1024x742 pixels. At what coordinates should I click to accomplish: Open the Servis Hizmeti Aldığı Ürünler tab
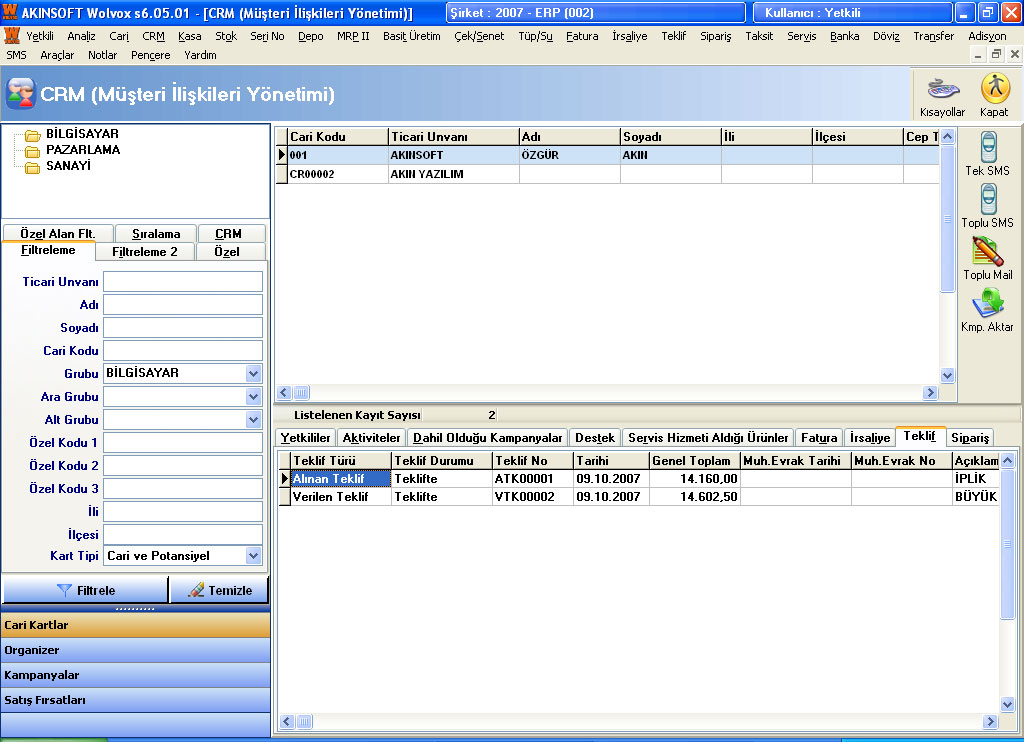[x=709, y=438]
